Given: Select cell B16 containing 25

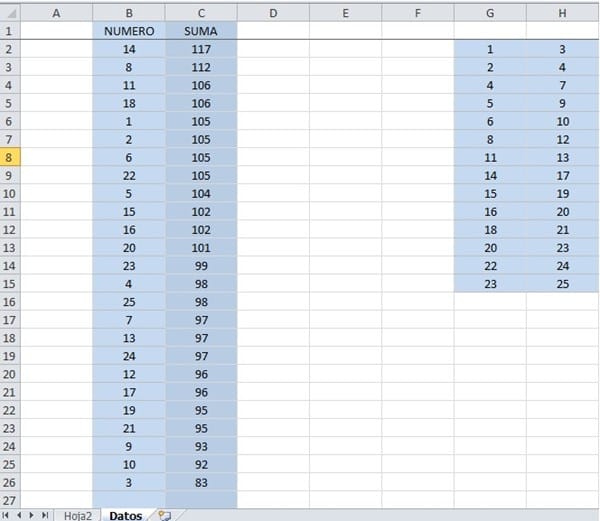Looking at the screenshot, I should pos(129,301).
